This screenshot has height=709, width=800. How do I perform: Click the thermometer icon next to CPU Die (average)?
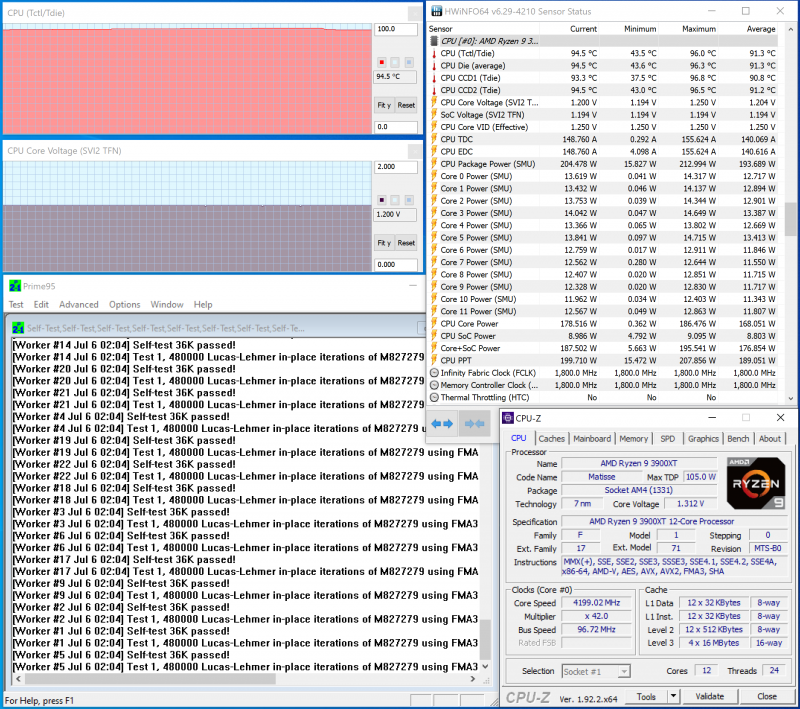[434, 66]
